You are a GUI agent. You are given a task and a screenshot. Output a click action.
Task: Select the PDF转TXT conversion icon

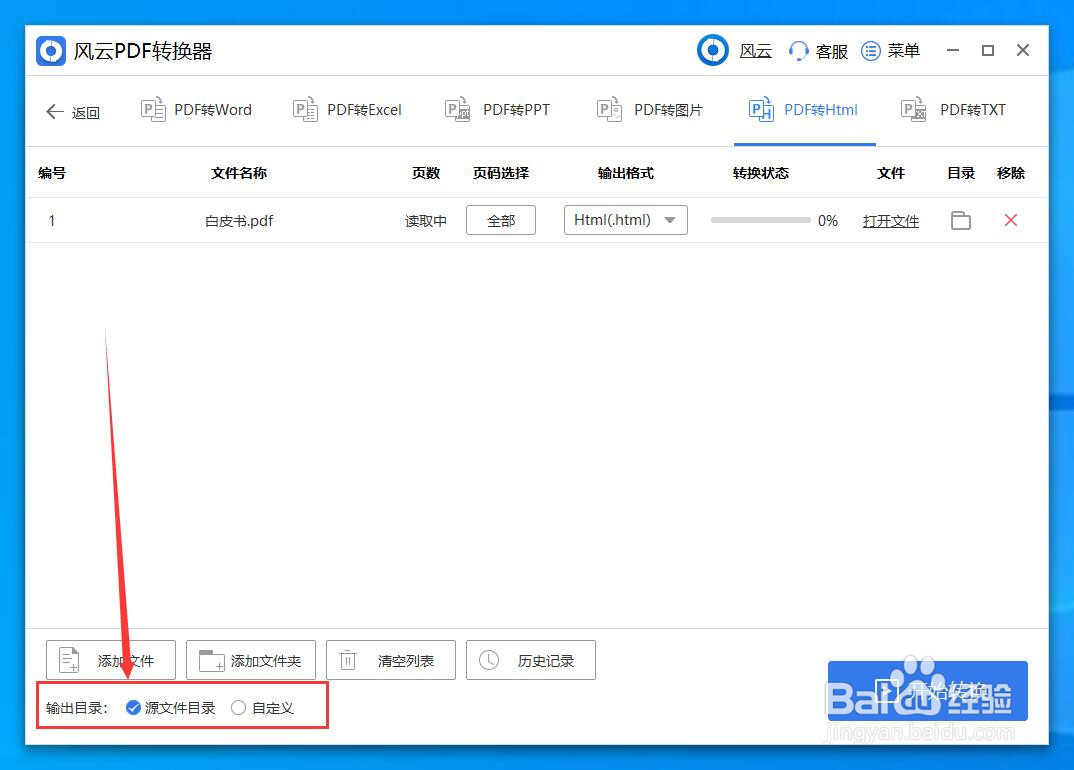click(x=913, y=110)
